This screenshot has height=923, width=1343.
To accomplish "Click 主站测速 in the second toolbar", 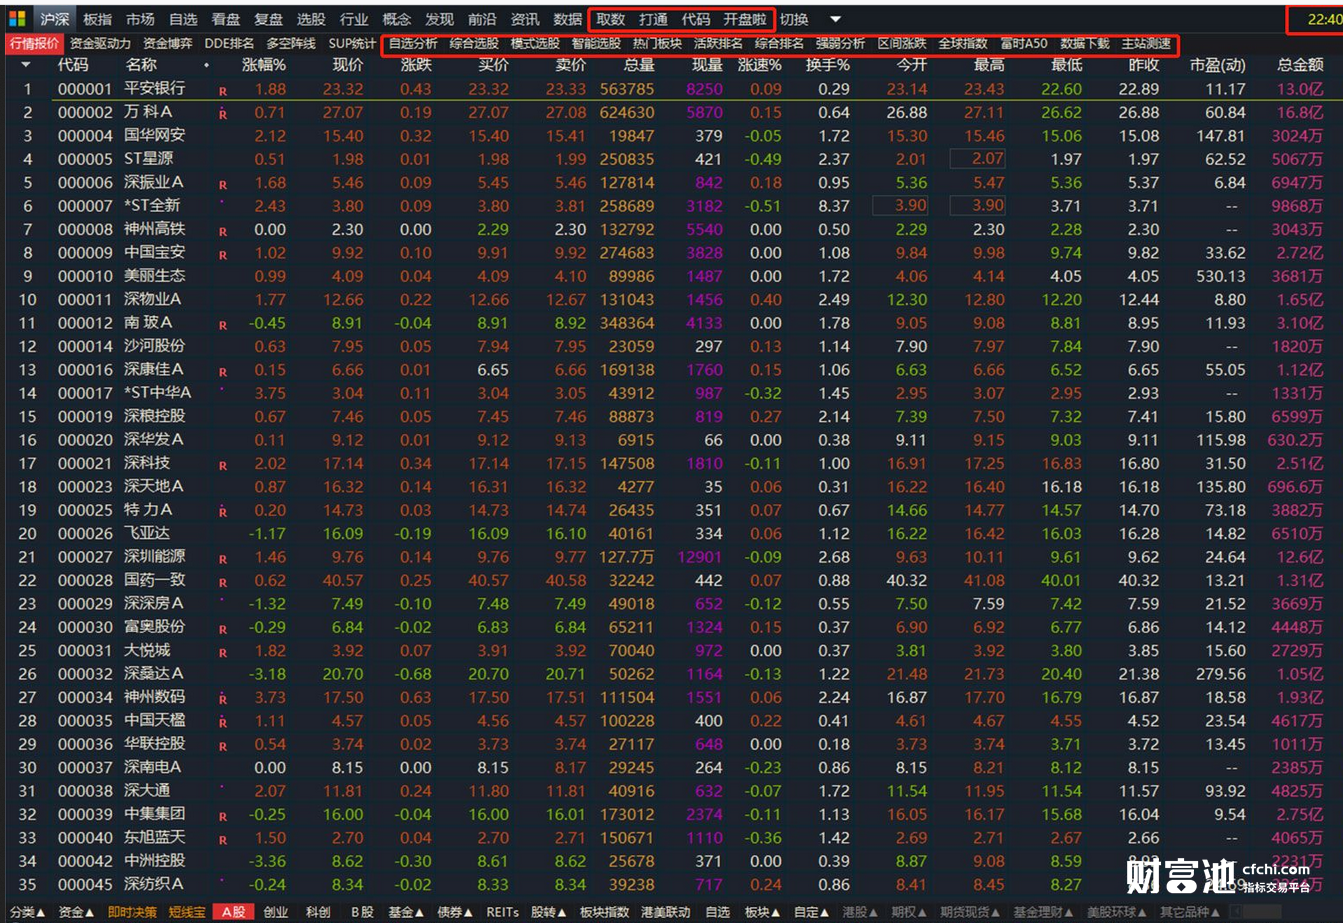I will point(1146,44).
